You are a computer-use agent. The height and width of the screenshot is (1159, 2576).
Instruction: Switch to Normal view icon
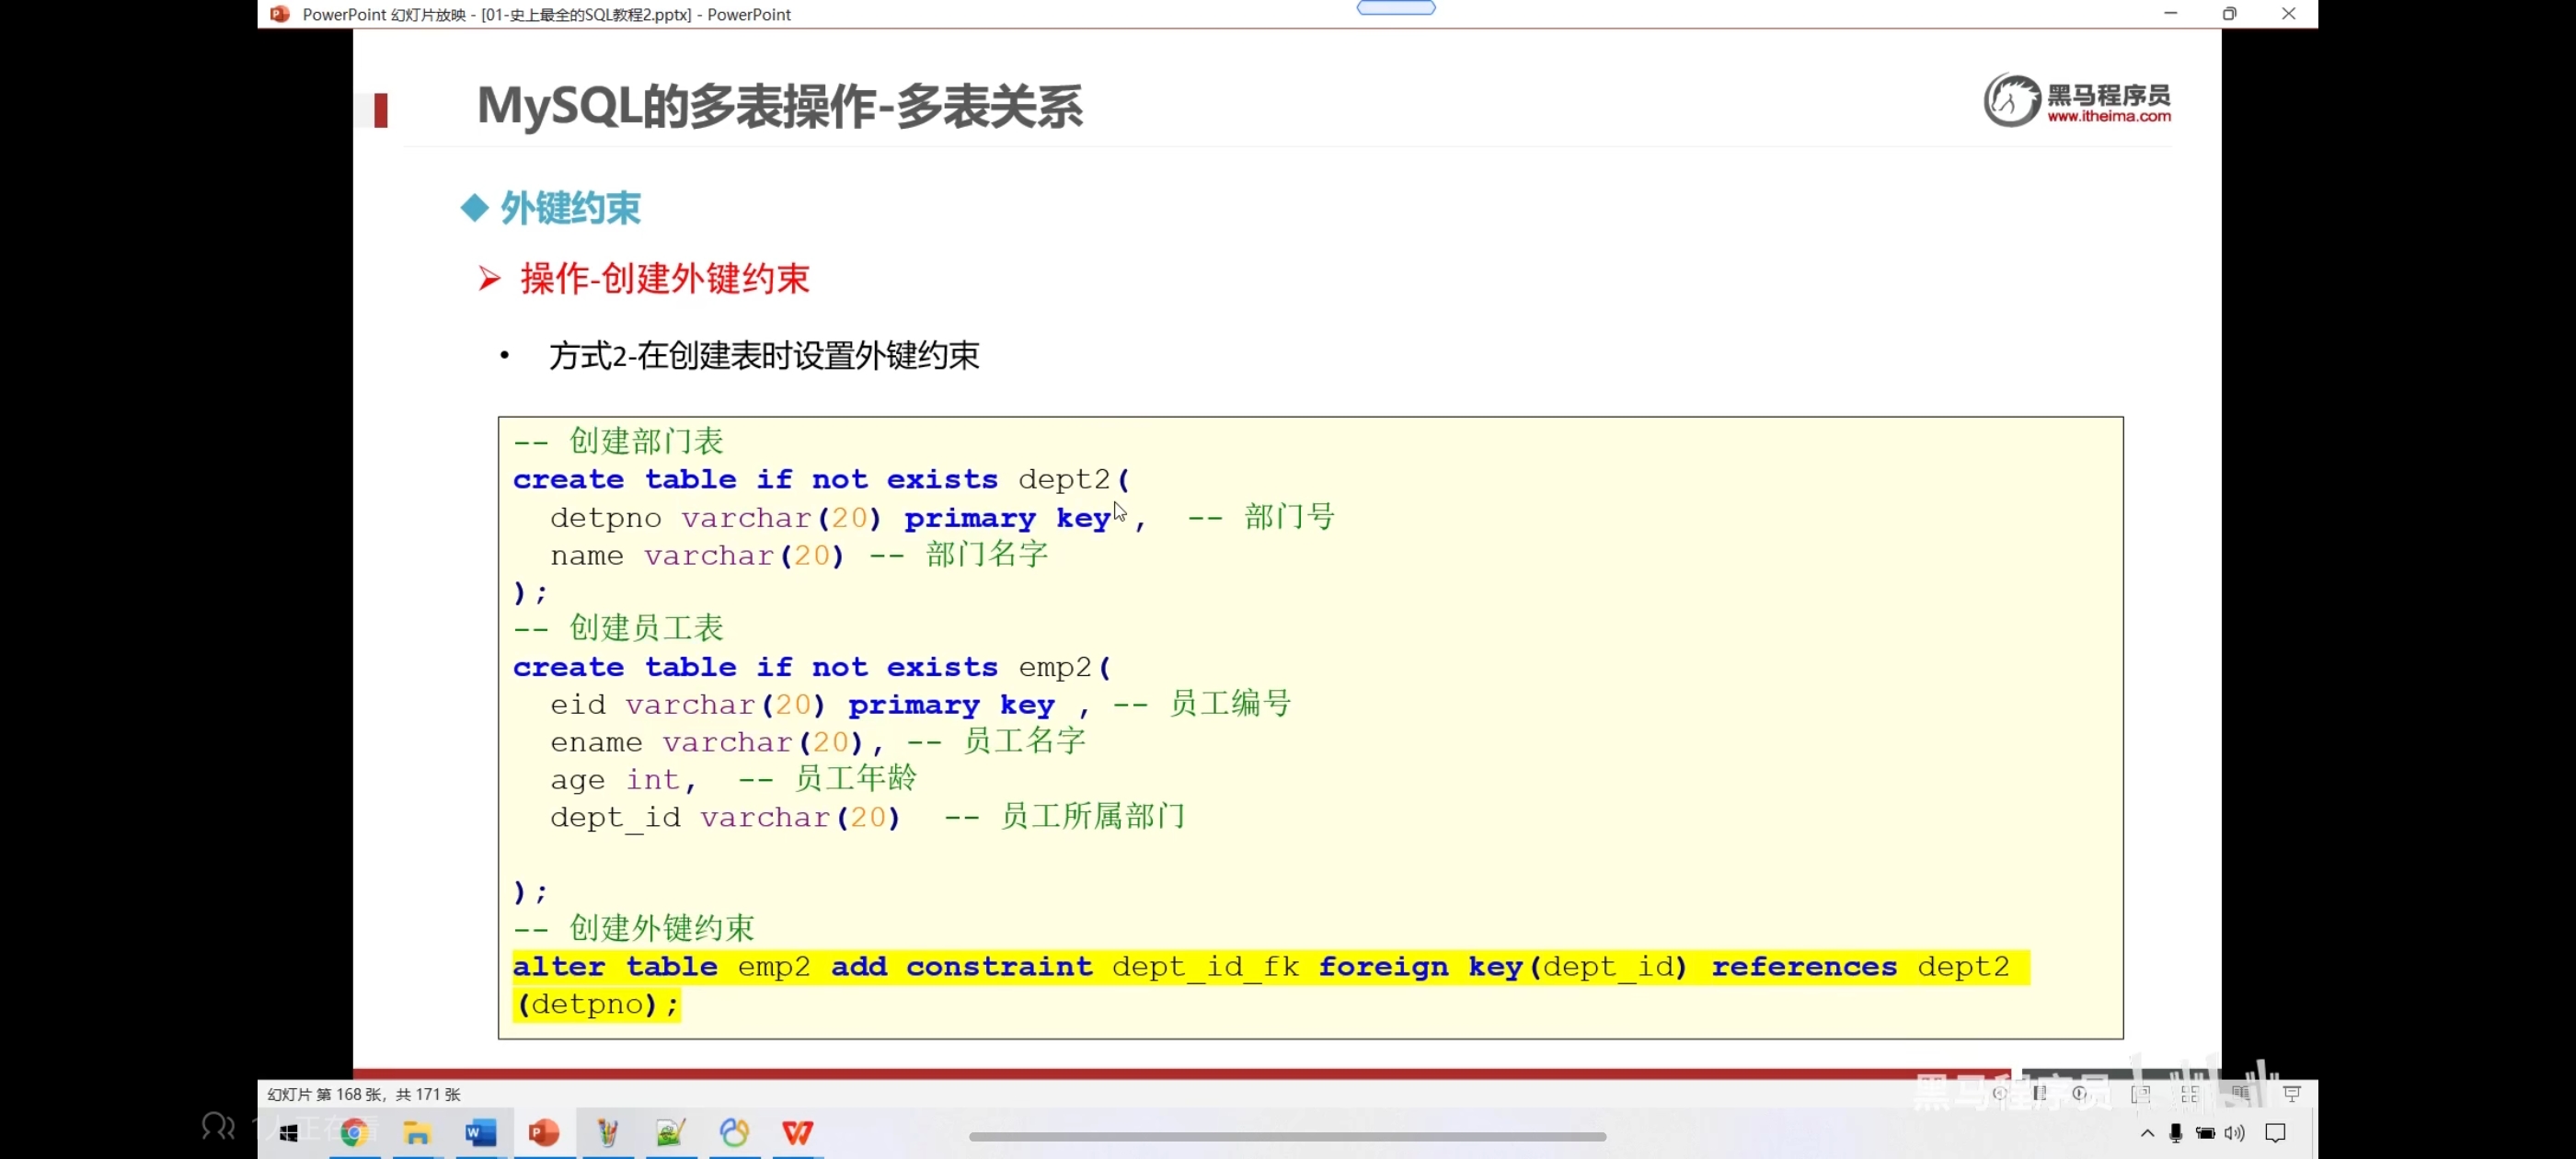point(2141,1094)
